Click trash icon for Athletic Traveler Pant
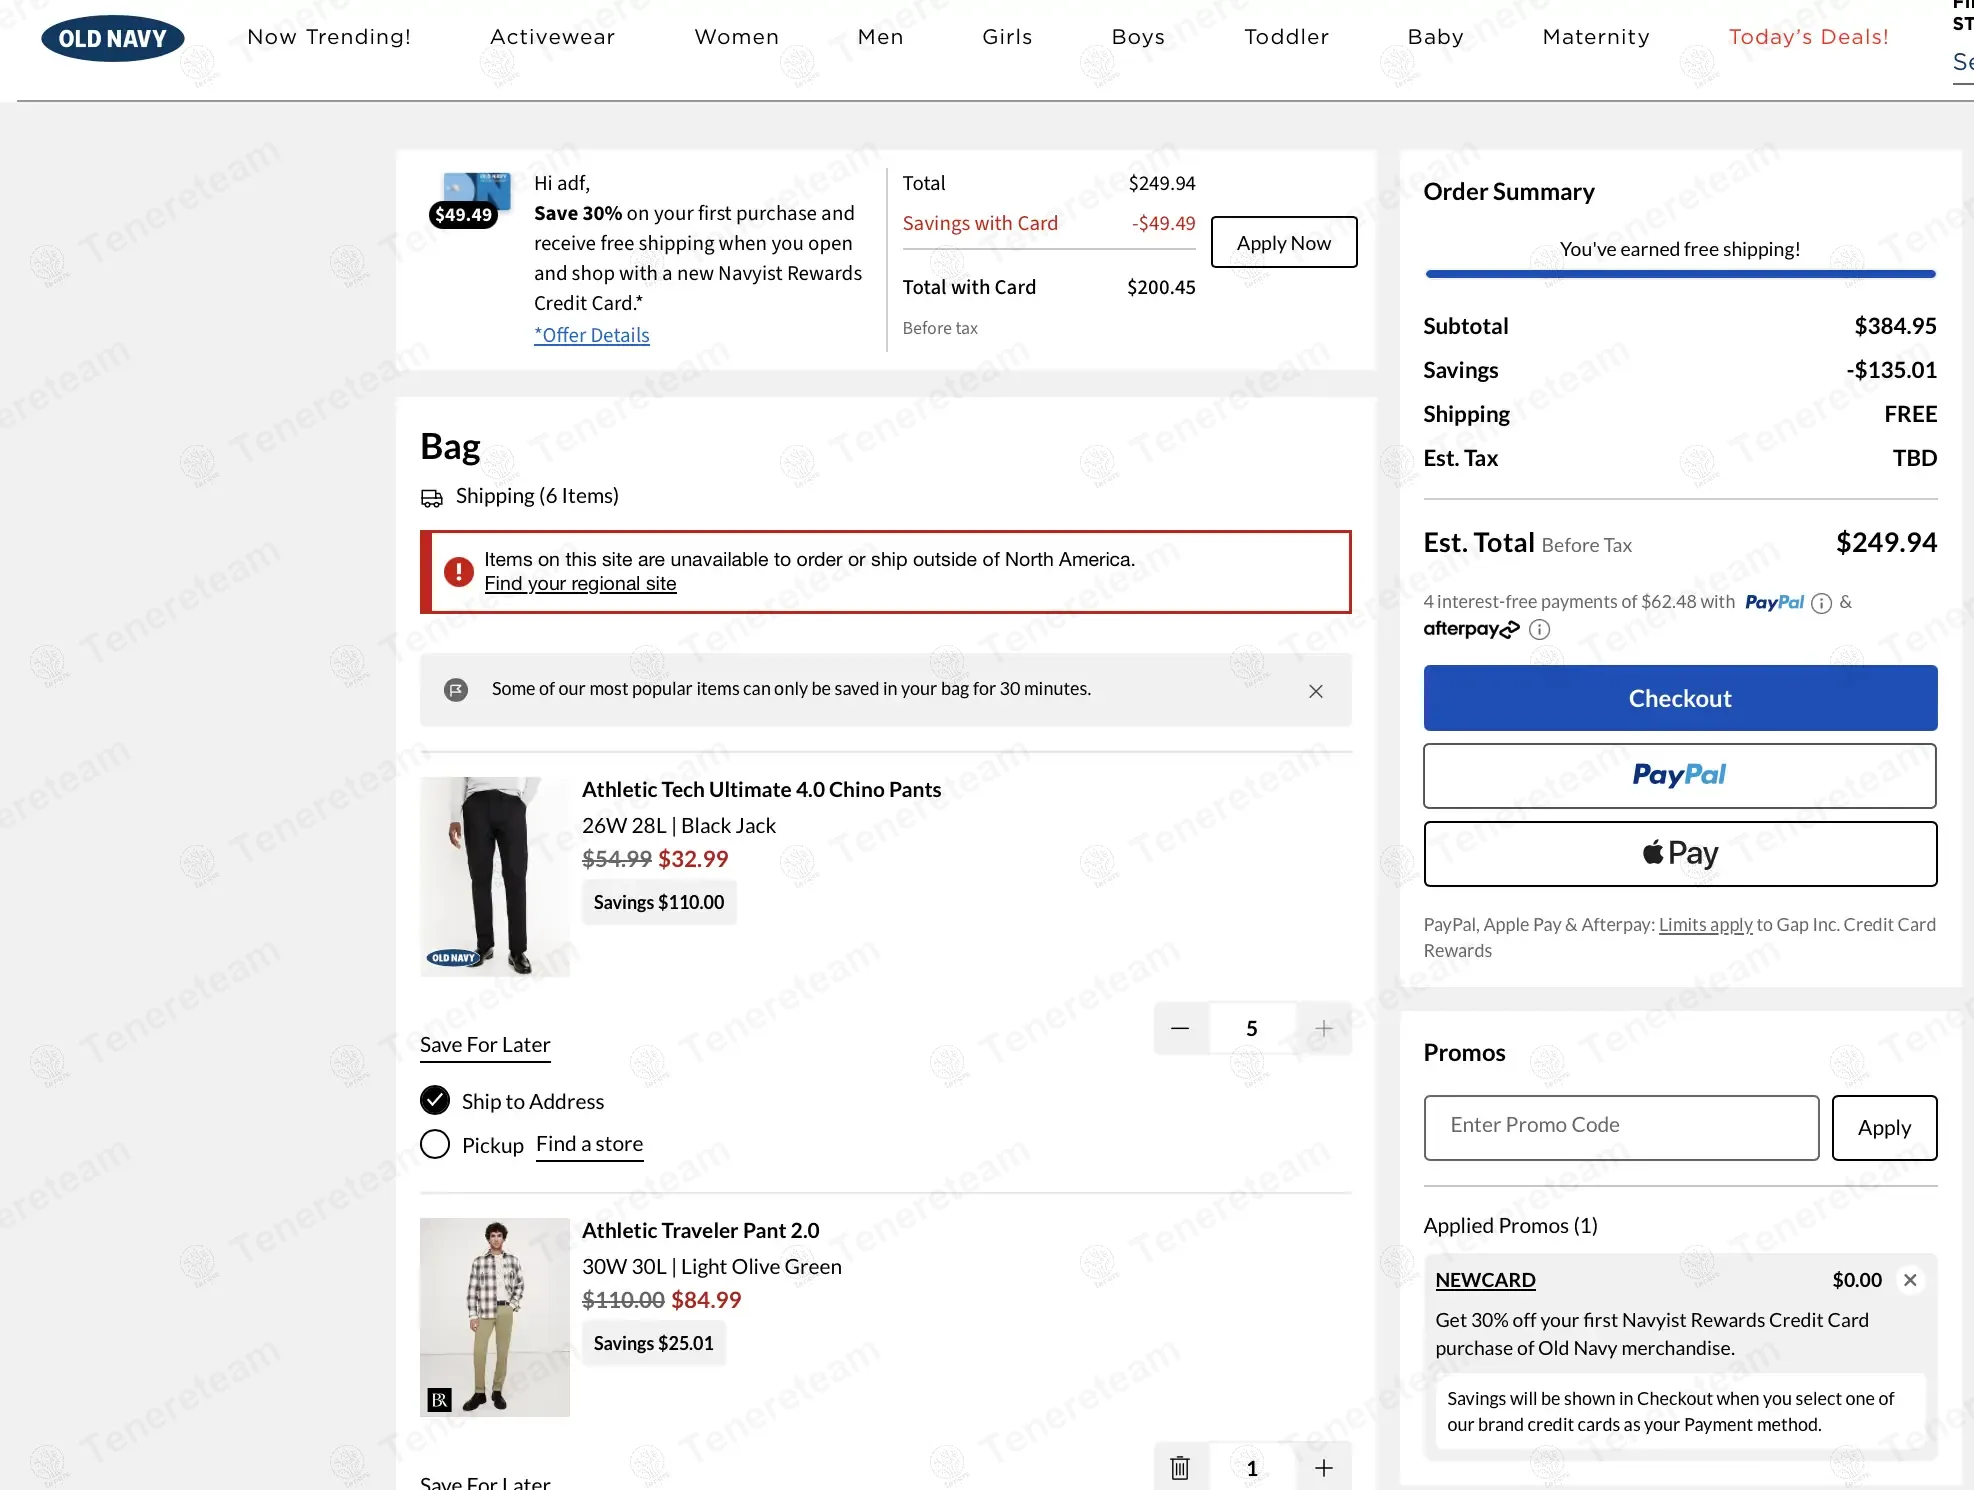The height and width of the screenshot is (1490, 1974). pos(1180,1468)
